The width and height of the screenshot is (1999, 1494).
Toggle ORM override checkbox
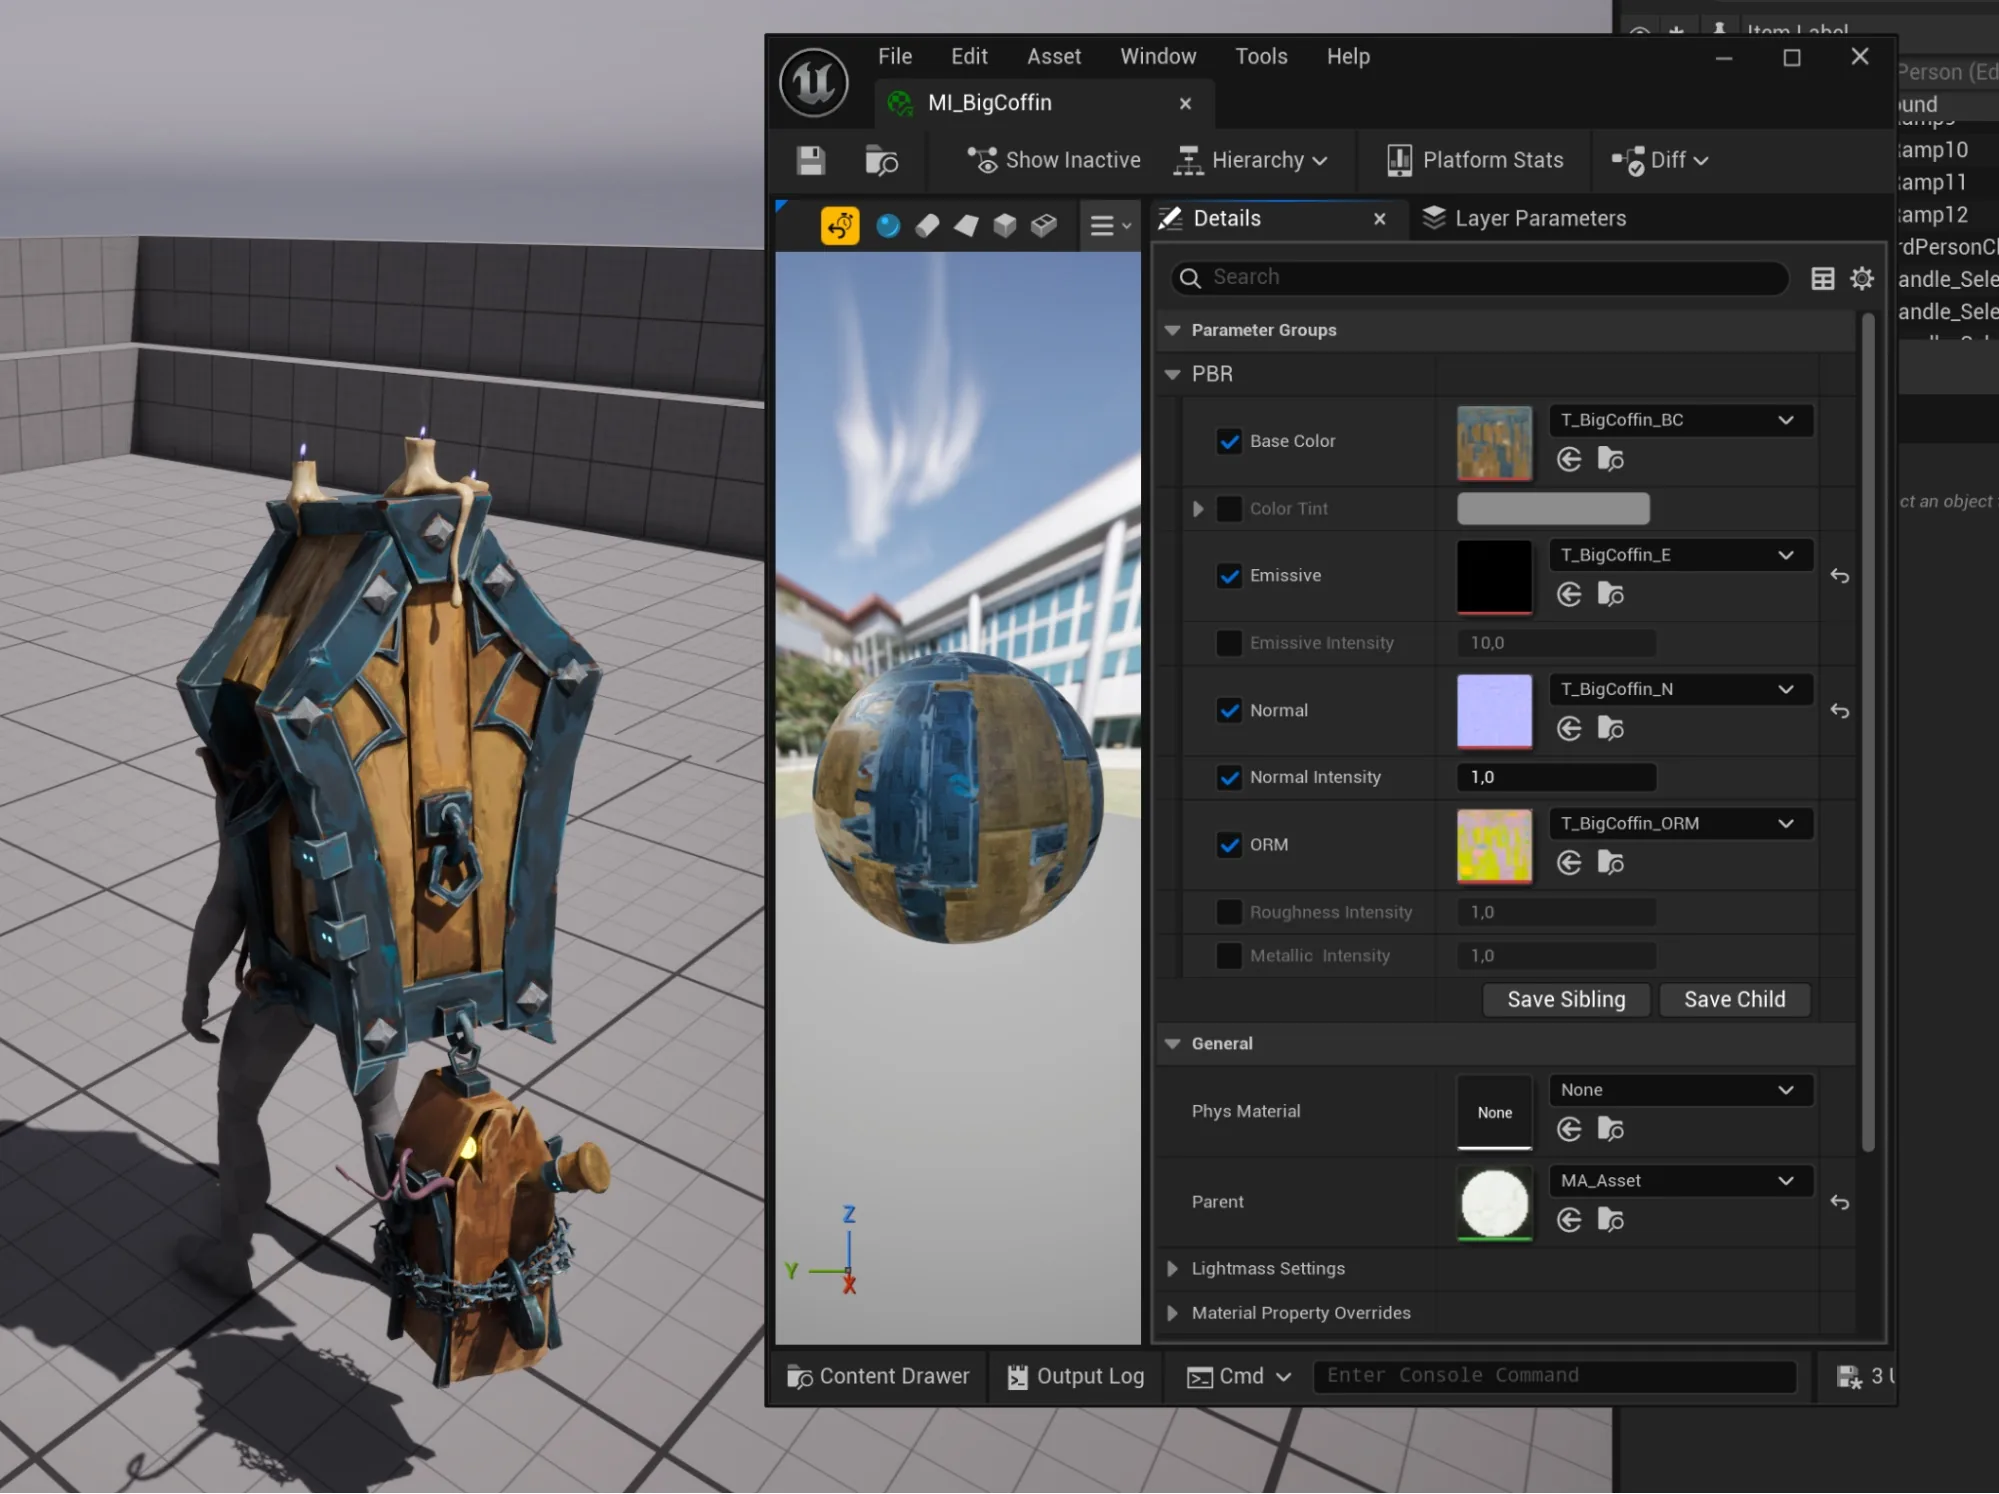(1229, 845)
